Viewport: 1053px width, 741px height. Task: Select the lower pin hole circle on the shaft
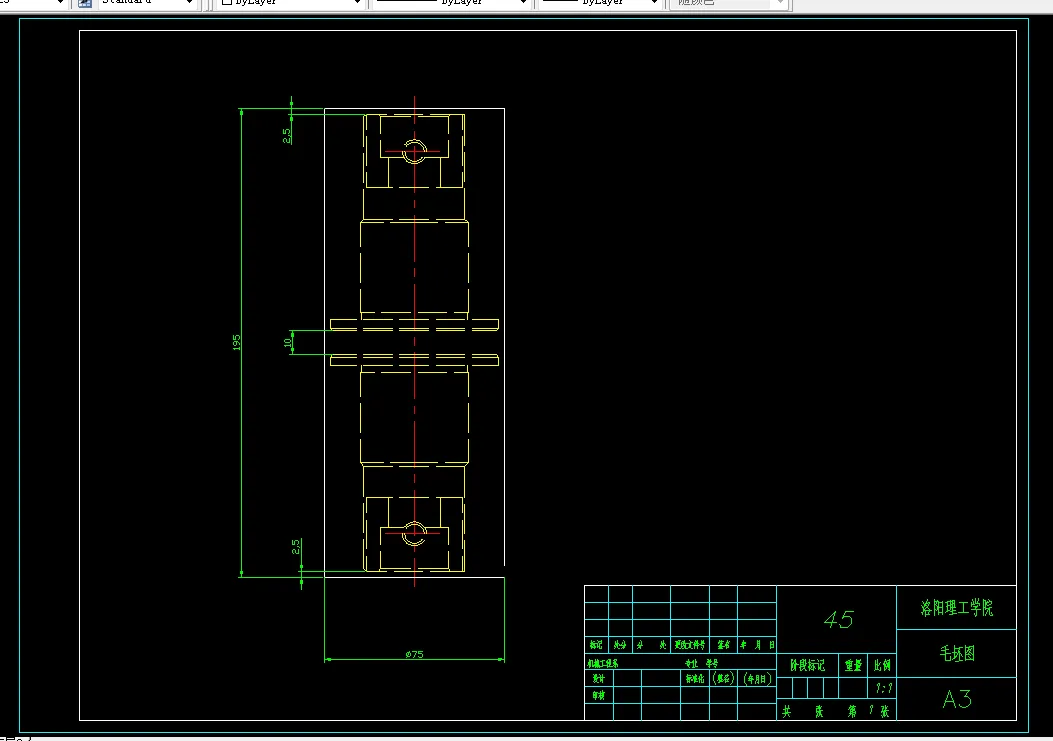414,533
